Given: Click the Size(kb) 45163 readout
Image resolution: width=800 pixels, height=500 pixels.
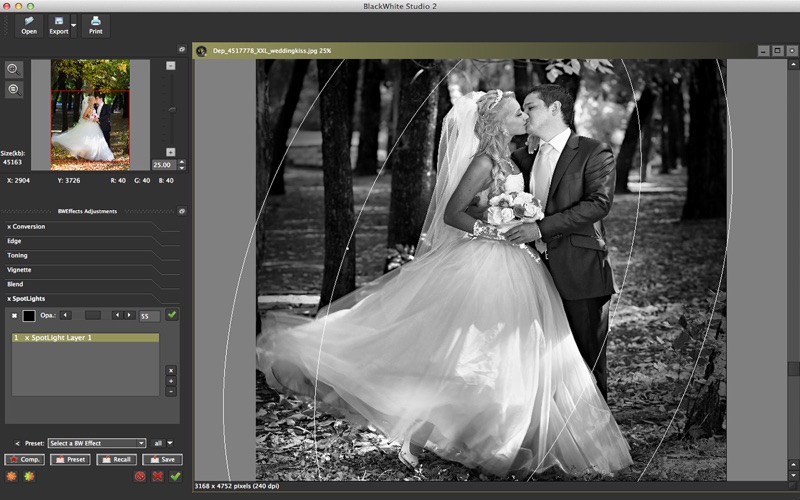Looking at the screenshot, I should point(13,158).
